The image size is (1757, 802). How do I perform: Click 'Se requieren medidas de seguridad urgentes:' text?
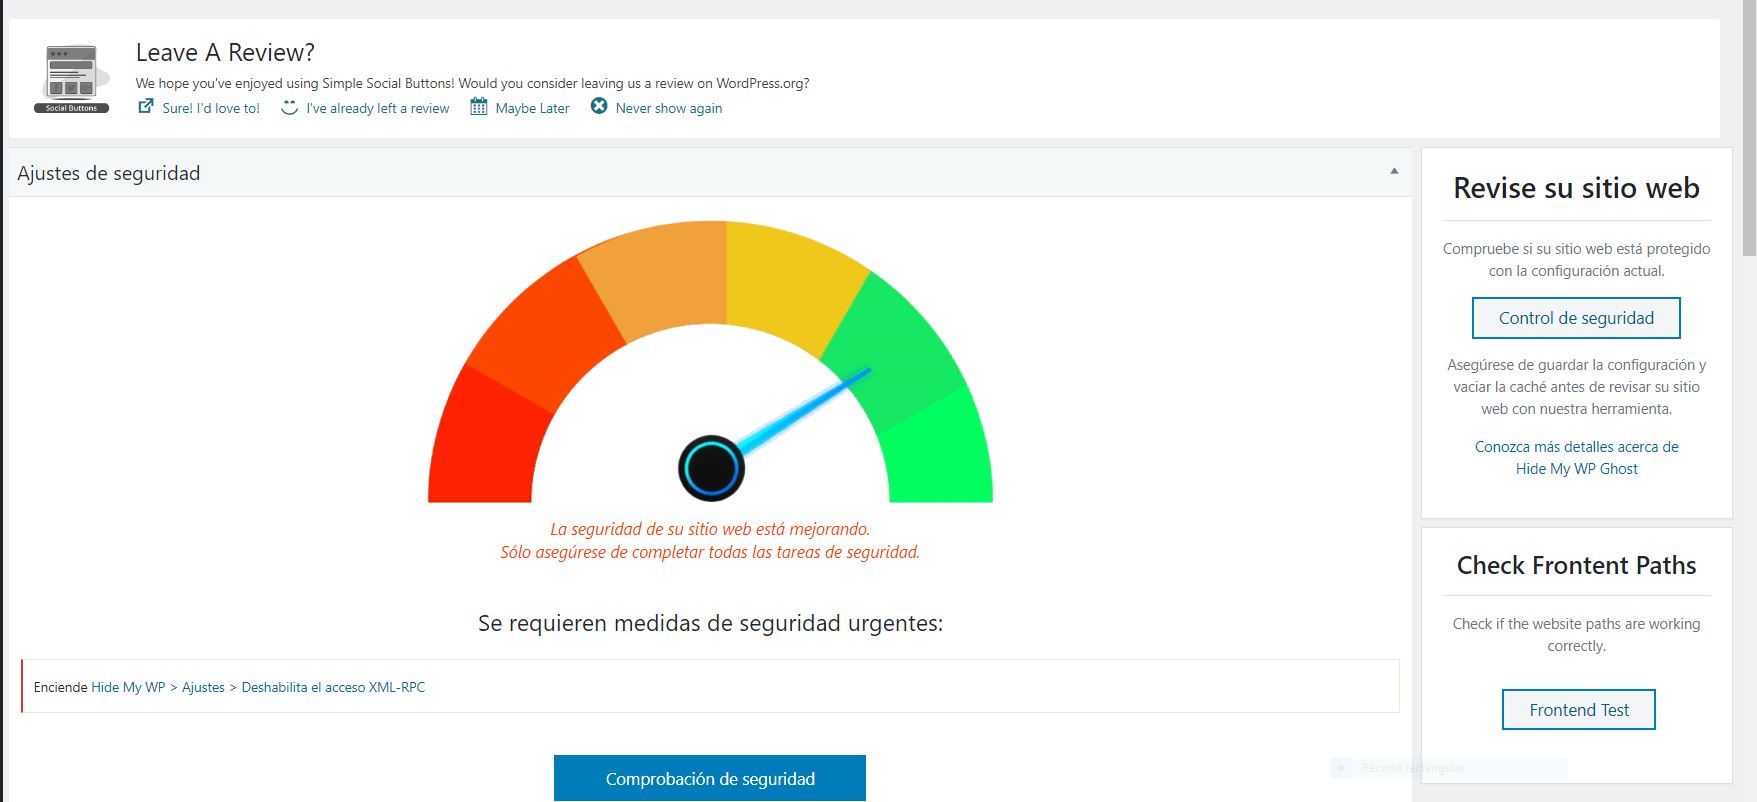point(710,623)
